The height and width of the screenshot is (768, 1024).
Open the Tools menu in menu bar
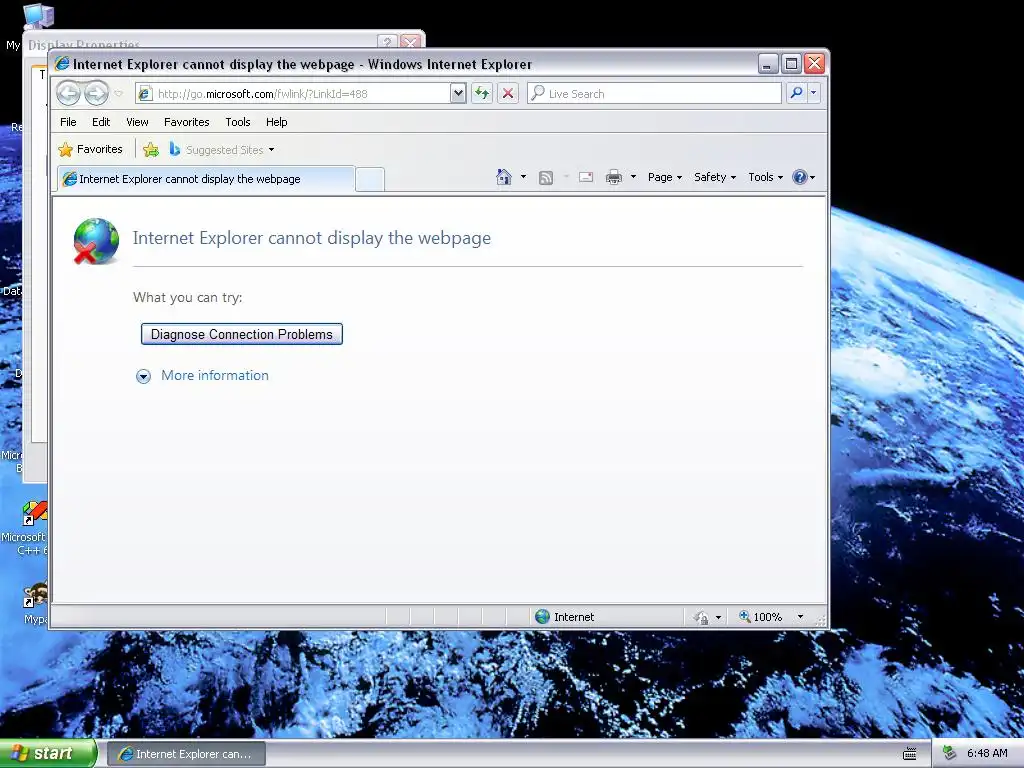[238, 122]
